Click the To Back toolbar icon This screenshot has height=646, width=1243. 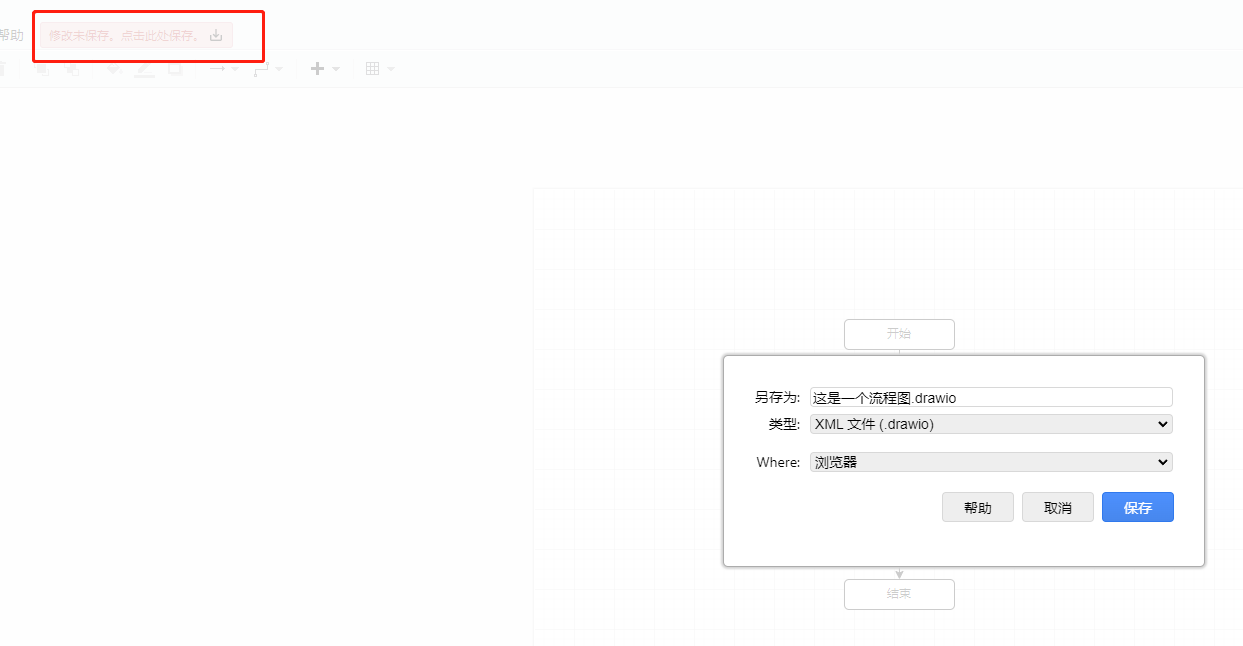[73, 69]
